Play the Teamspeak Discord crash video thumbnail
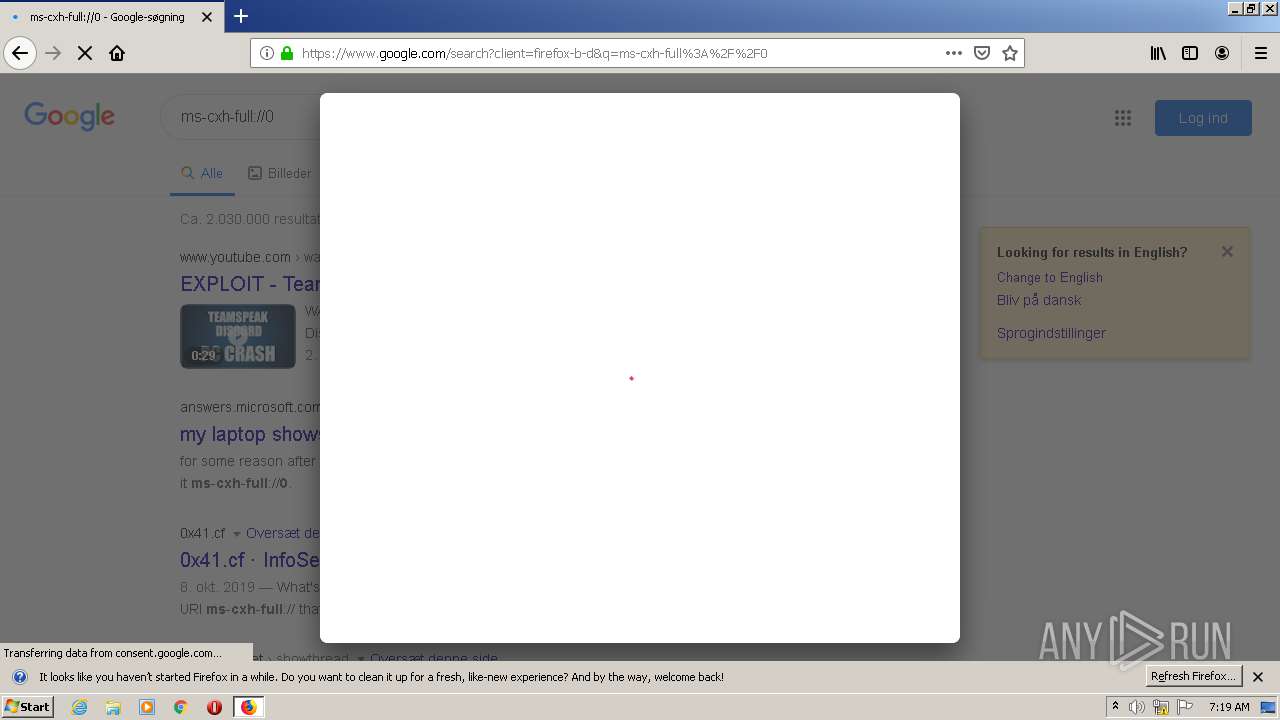This screenshot has width=1280, height=720. [238, 336]
